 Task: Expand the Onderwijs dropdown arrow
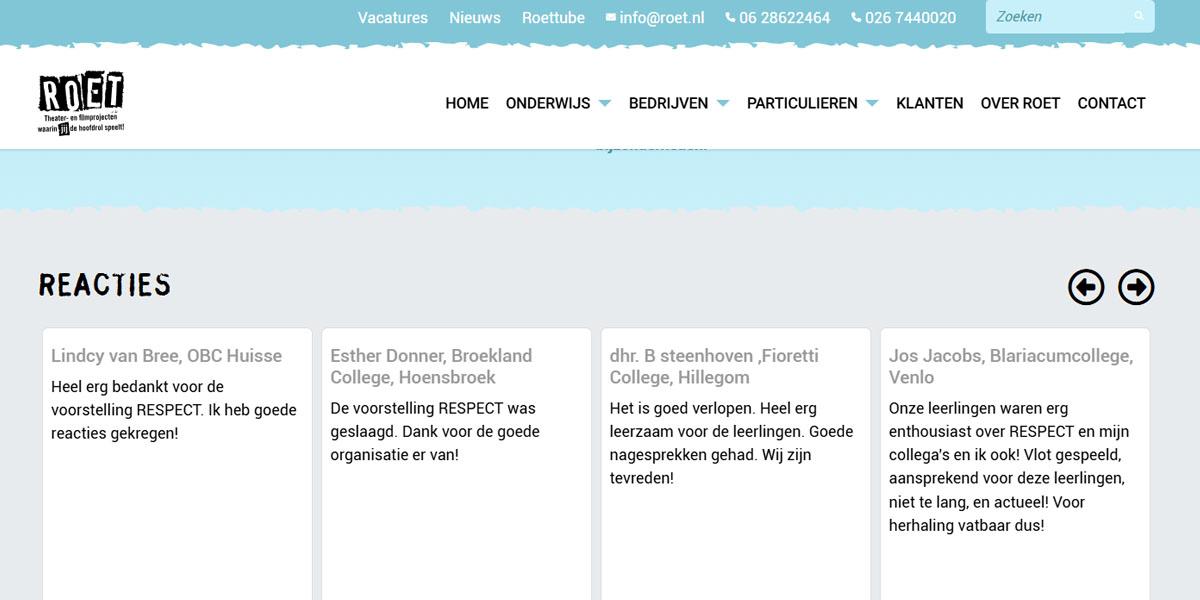pyautogui.click(x=604, y=104)
